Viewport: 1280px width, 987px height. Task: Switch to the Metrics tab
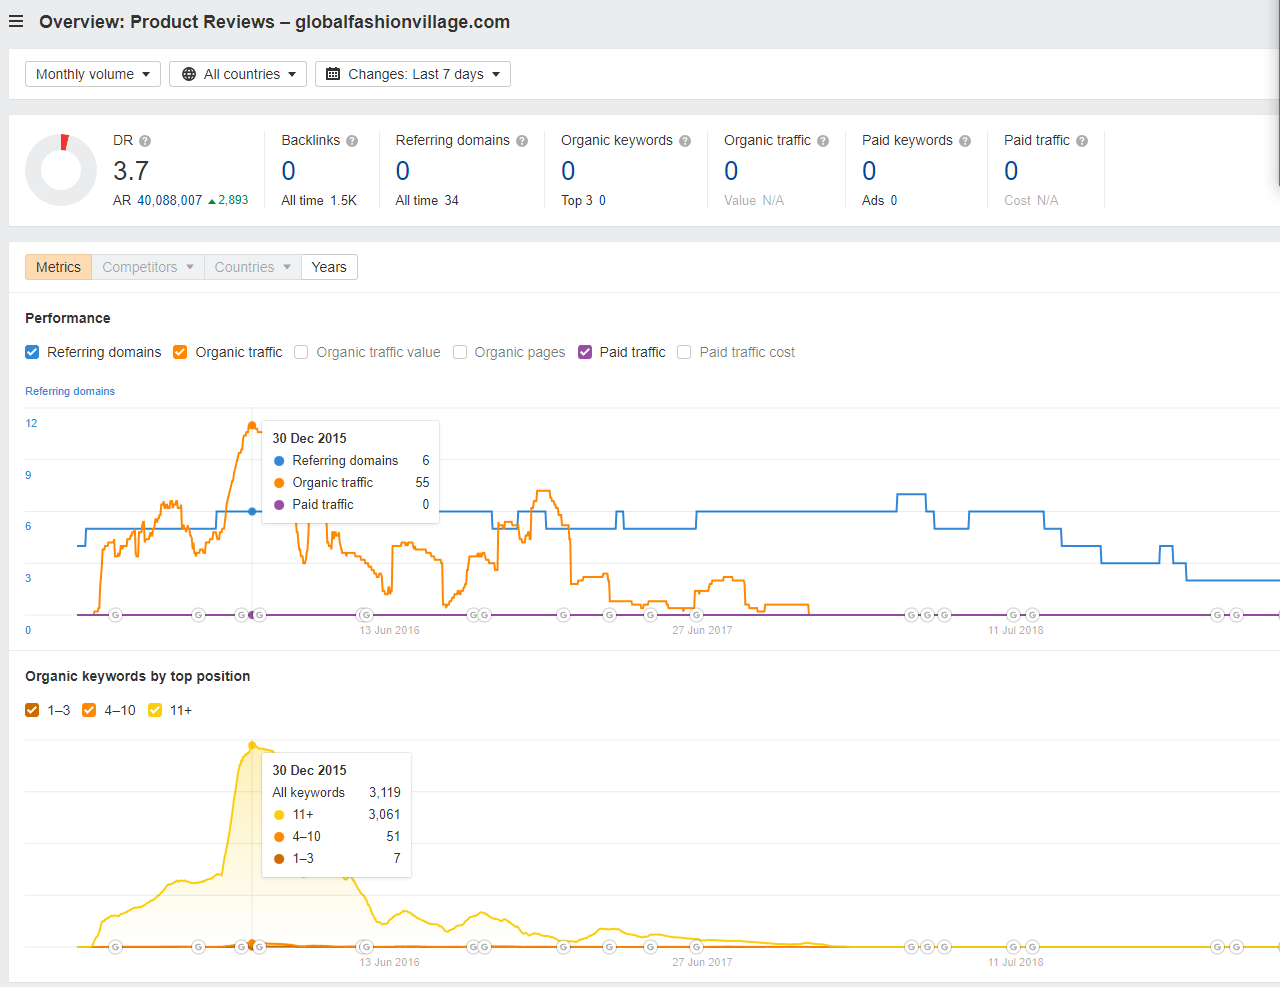[x=58, y=267]
